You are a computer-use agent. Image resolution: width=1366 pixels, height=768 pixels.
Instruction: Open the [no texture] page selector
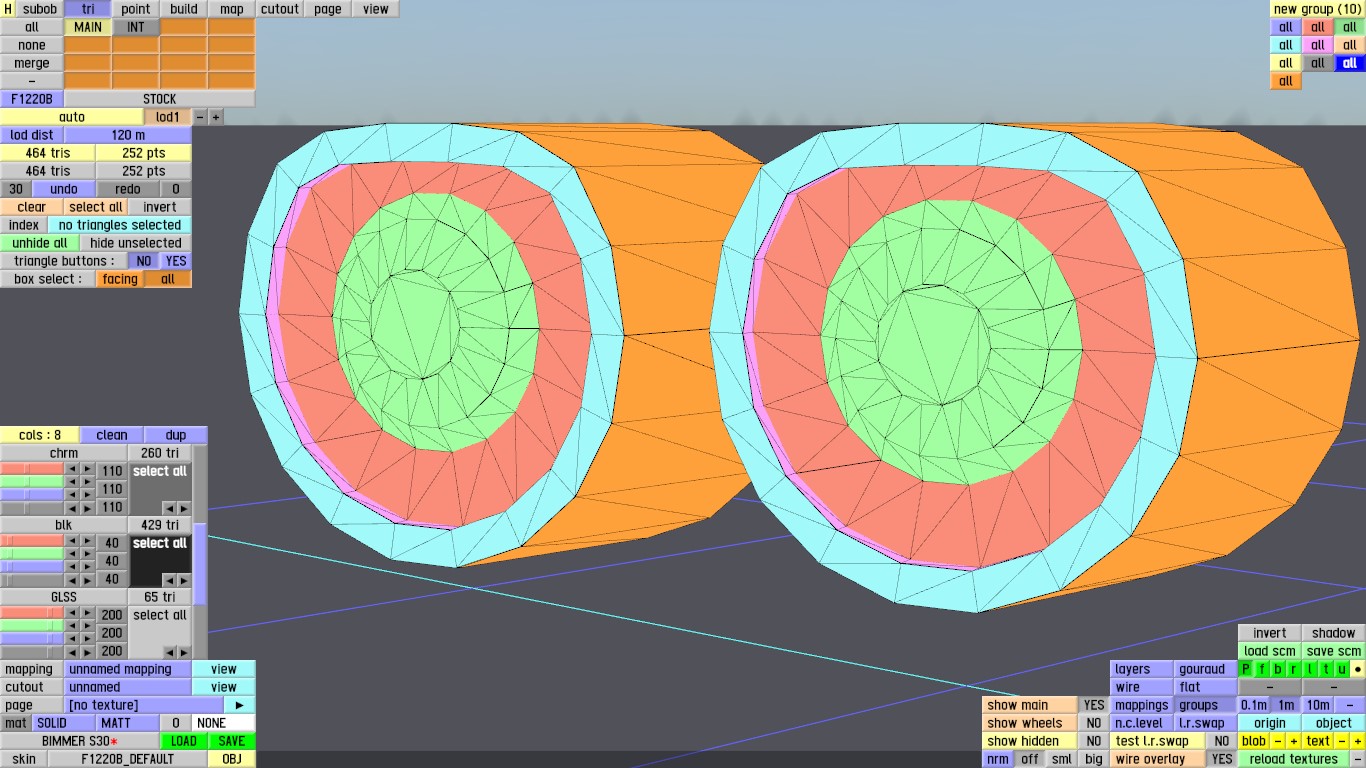[x=144, y=705]
